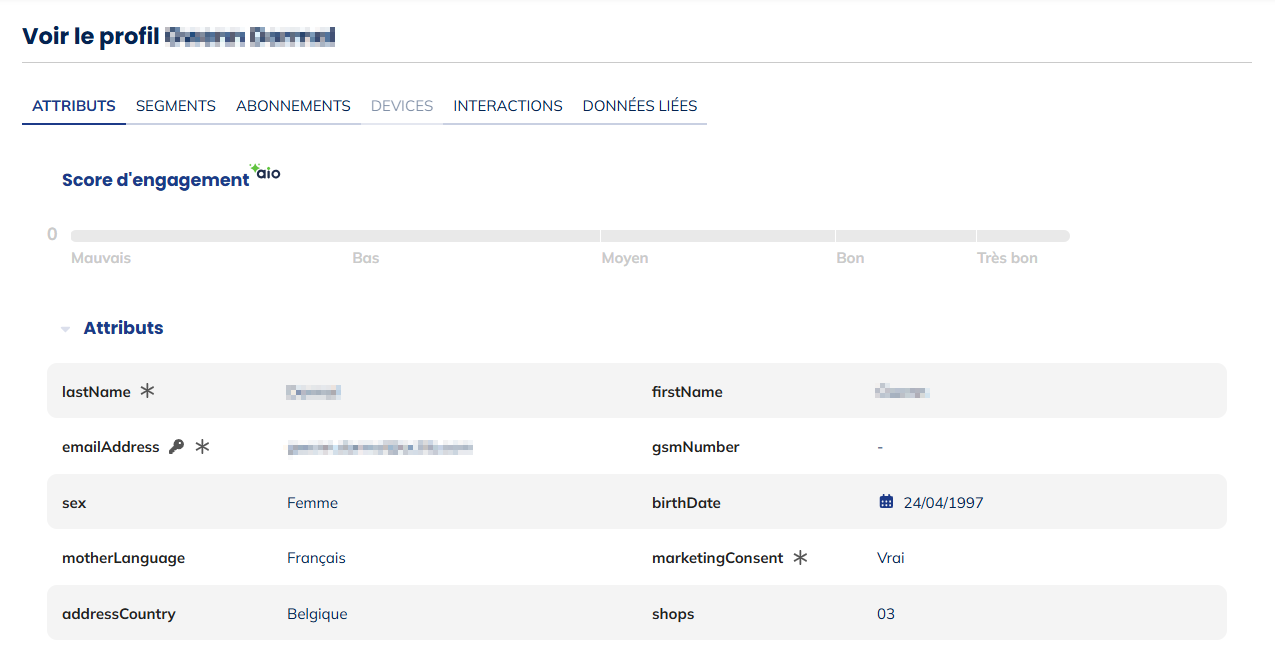Click the key icon beside emailAddress
The height and width of the screenshot is (667, 1275).
click(x=176, y=447)
